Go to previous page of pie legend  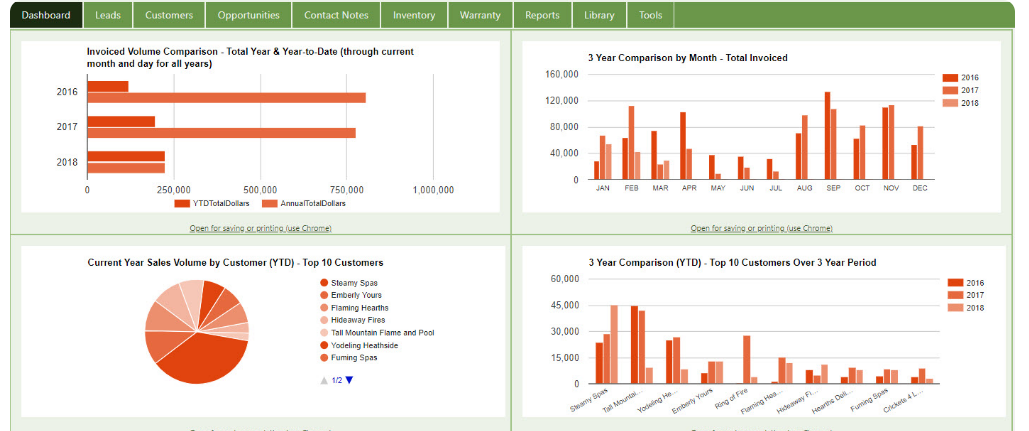tap(324, 380)
